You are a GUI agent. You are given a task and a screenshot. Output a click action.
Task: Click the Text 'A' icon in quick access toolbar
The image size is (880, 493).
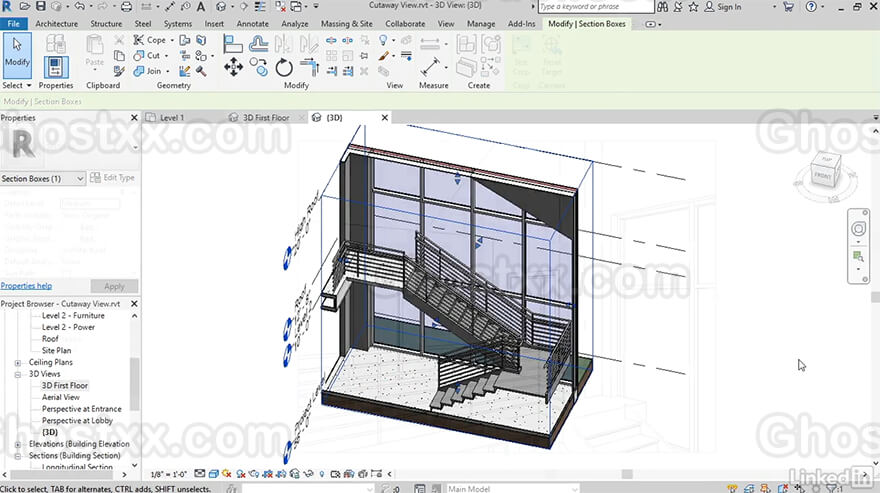200,6
